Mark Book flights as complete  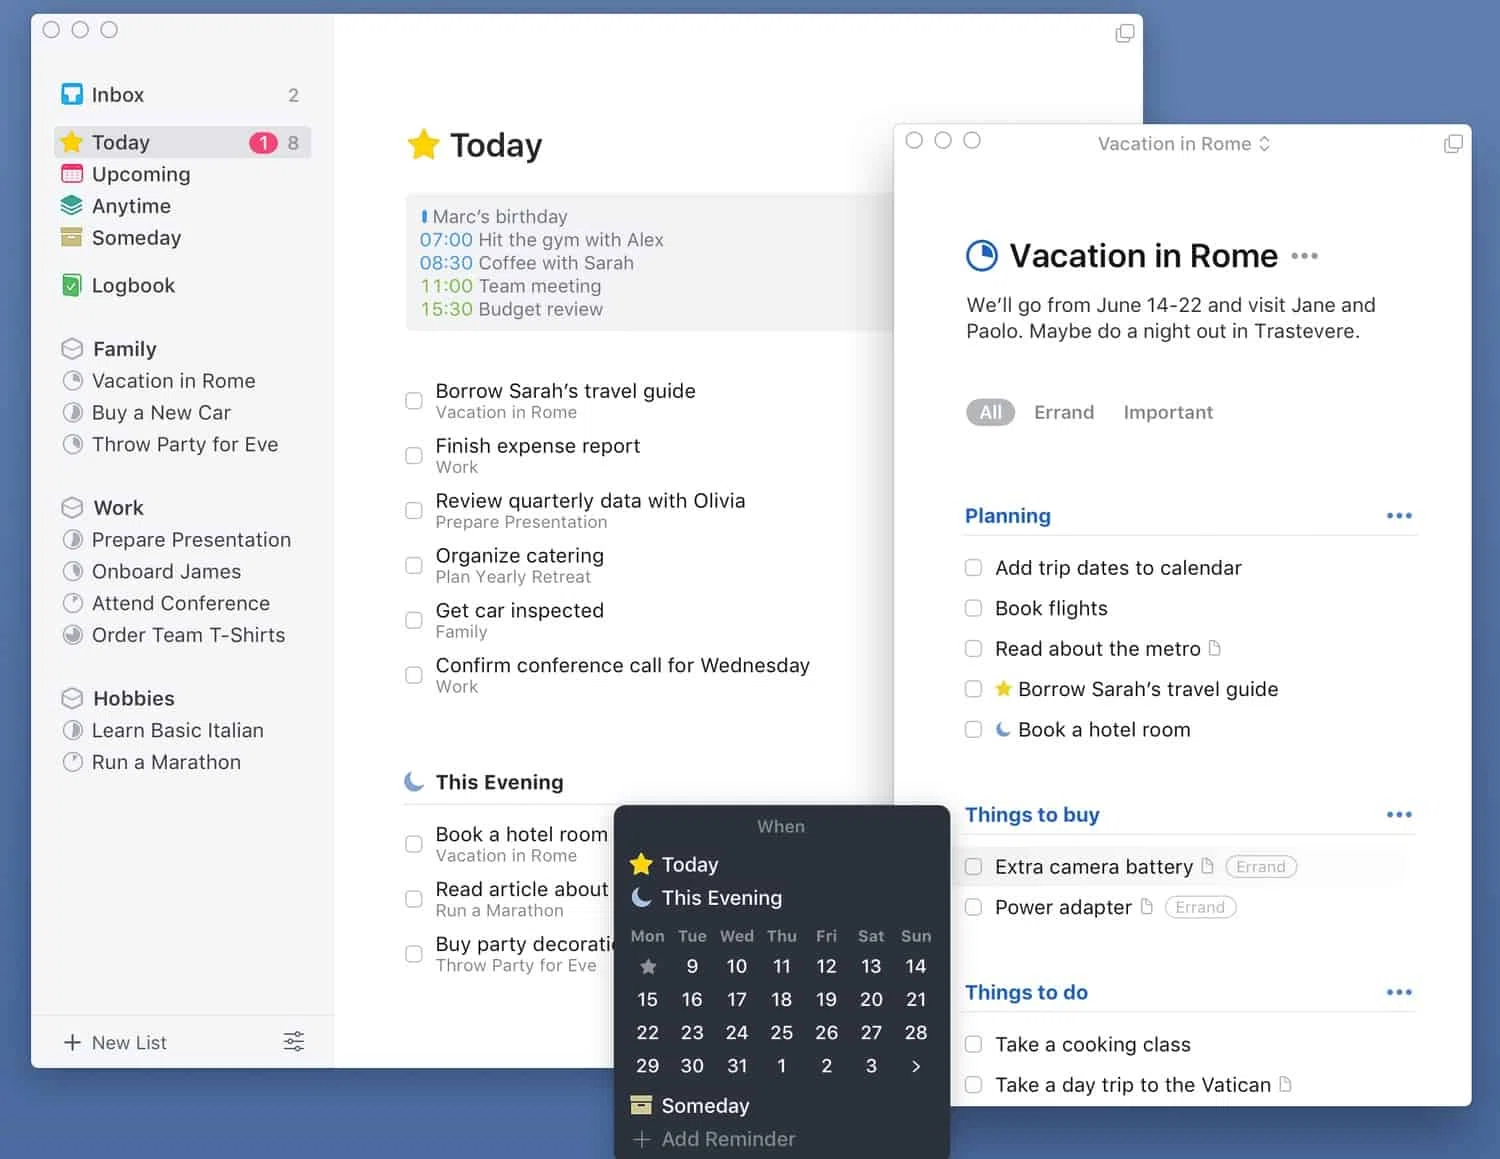click(x=973, y=608)
